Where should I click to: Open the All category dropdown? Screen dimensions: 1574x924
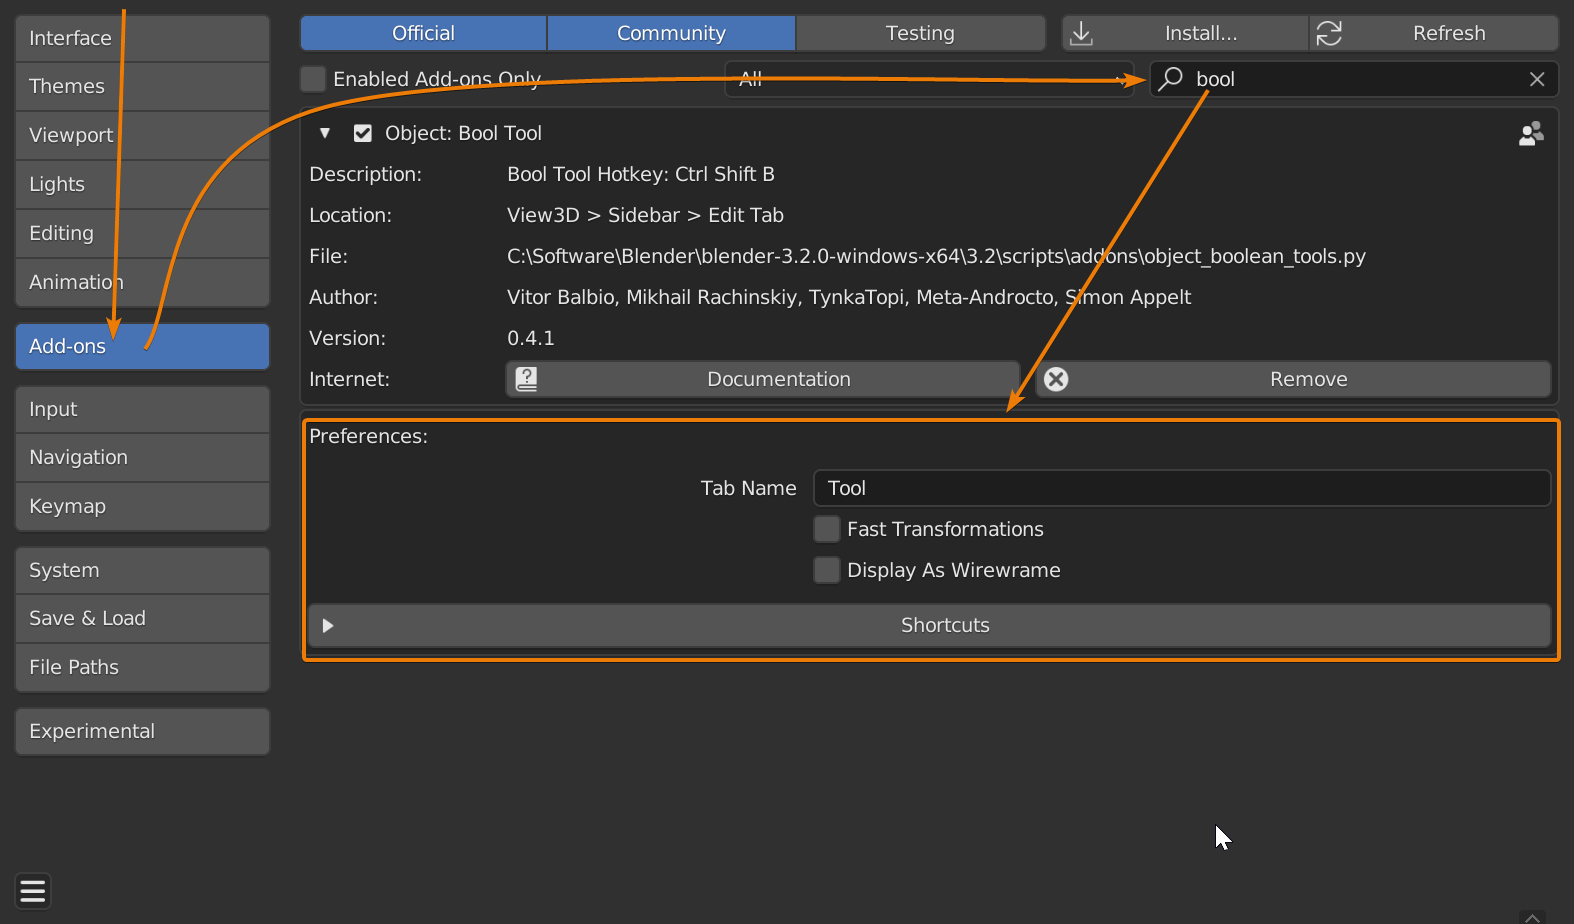coord(928,79)
